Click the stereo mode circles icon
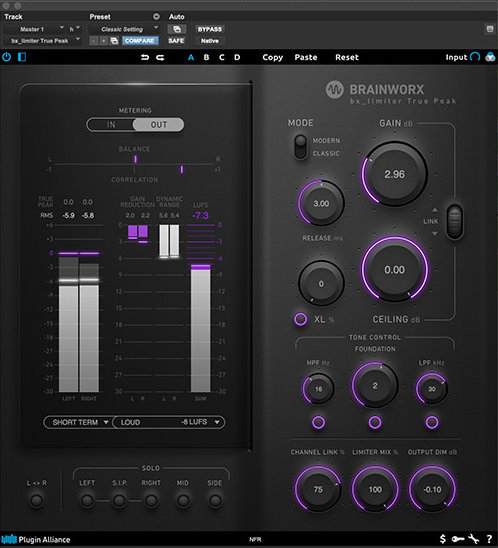 click(490, 57)
